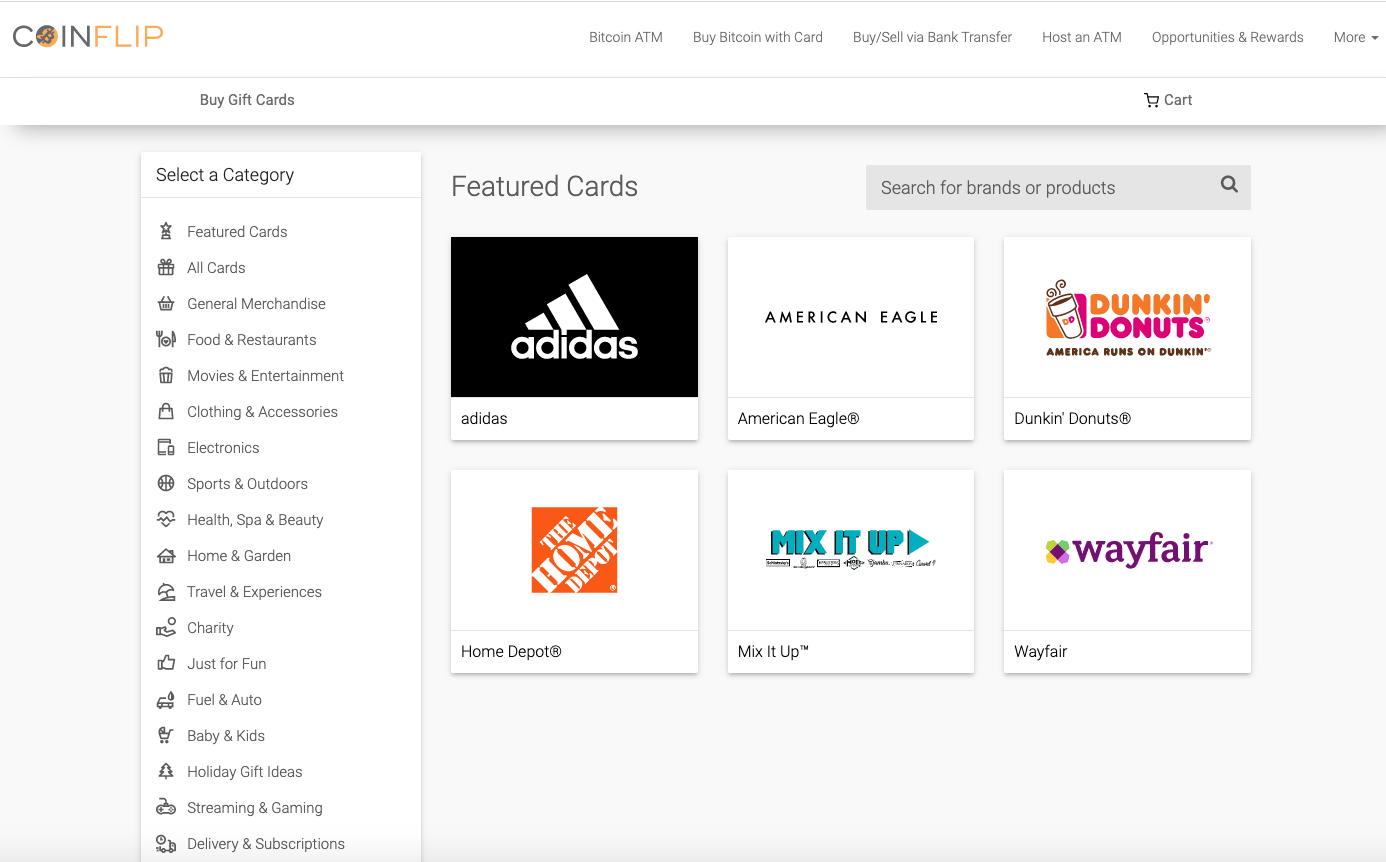This screenshot has width=1386, height=862.
Task: Click the Charity hand icon
Action: point(166,627)
